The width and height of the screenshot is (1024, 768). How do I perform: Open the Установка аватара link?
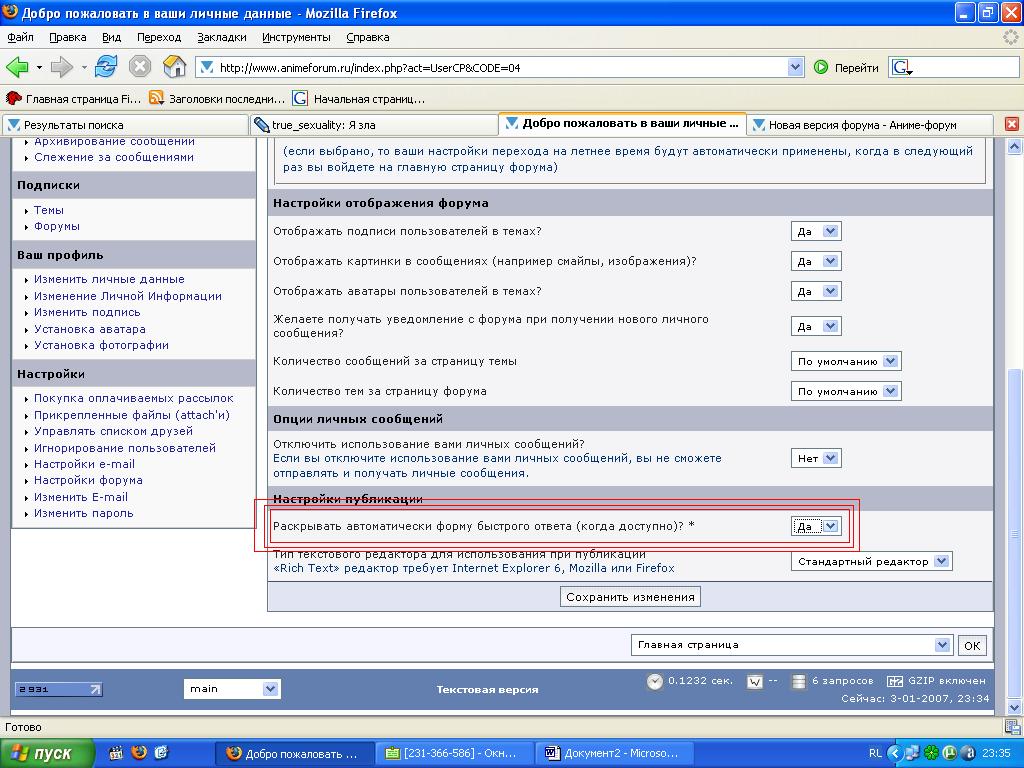point(90,329)
